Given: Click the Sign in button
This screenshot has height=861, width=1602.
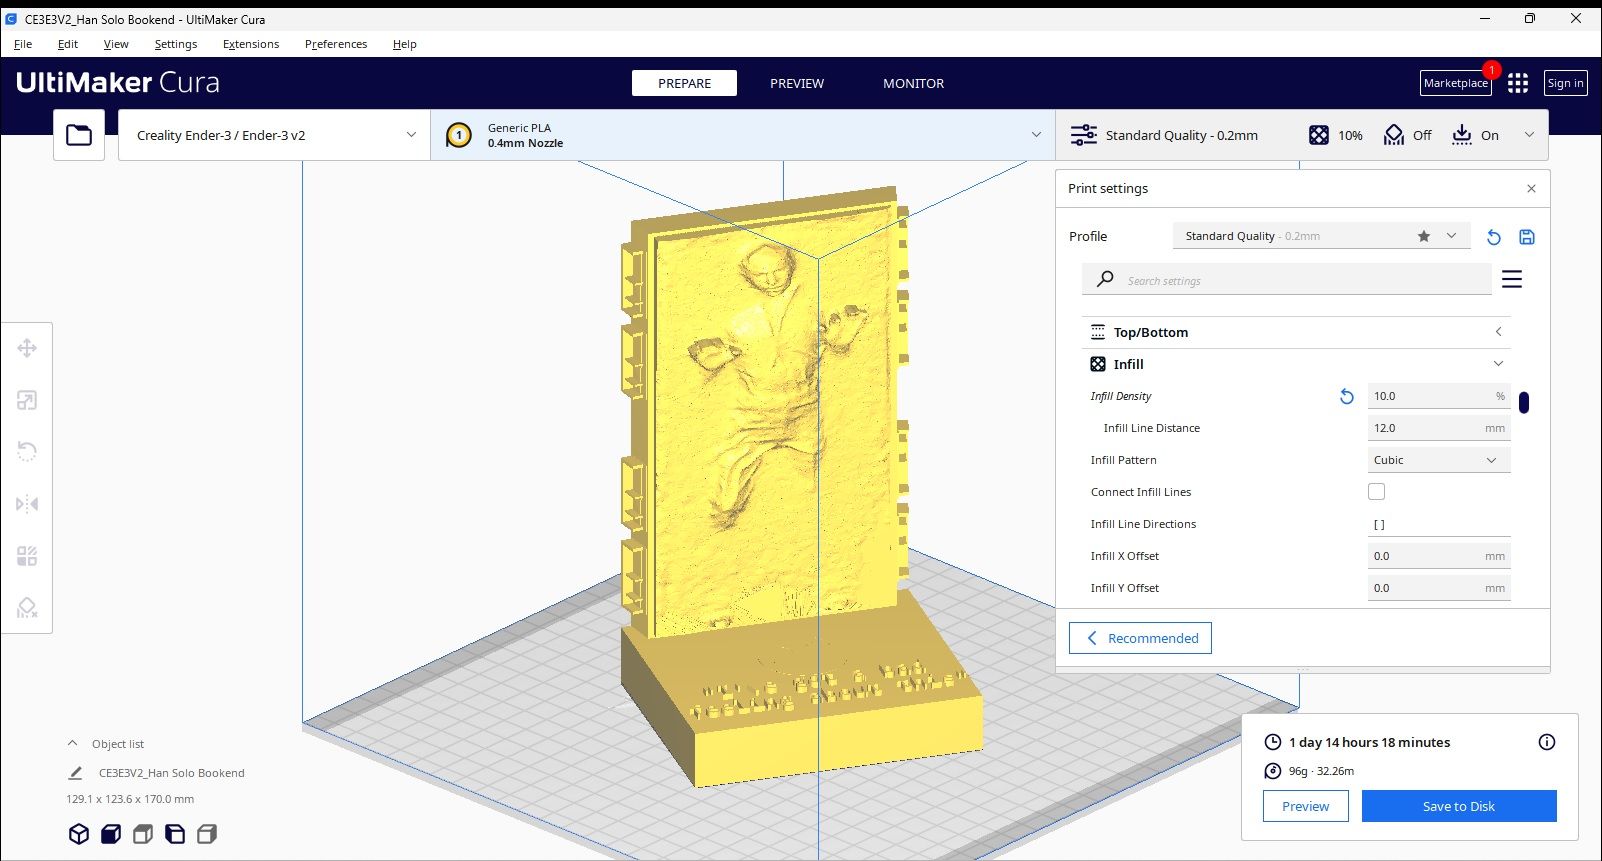Looking at the screenshot, I should [x=1565, y=83].
